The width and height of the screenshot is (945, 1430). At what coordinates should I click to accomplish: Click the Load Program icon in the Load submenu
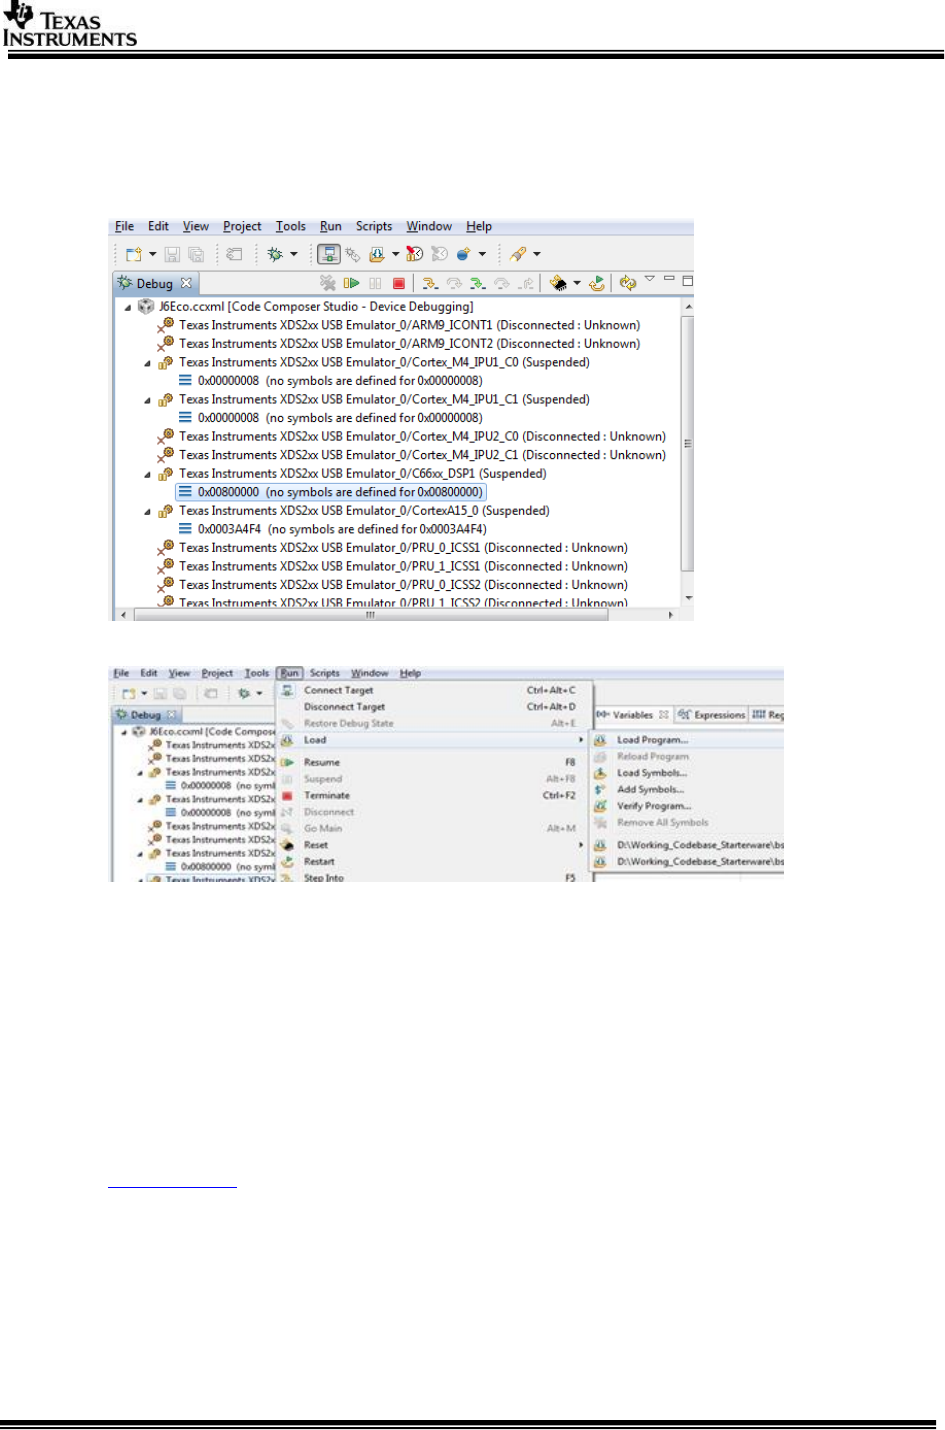[600, 740]
